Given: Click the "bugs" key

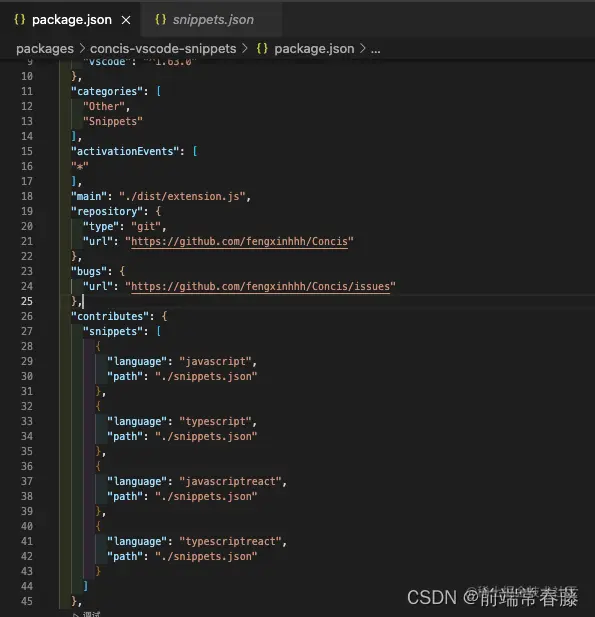Looking at the screenshot, I should tap(89, 271).
